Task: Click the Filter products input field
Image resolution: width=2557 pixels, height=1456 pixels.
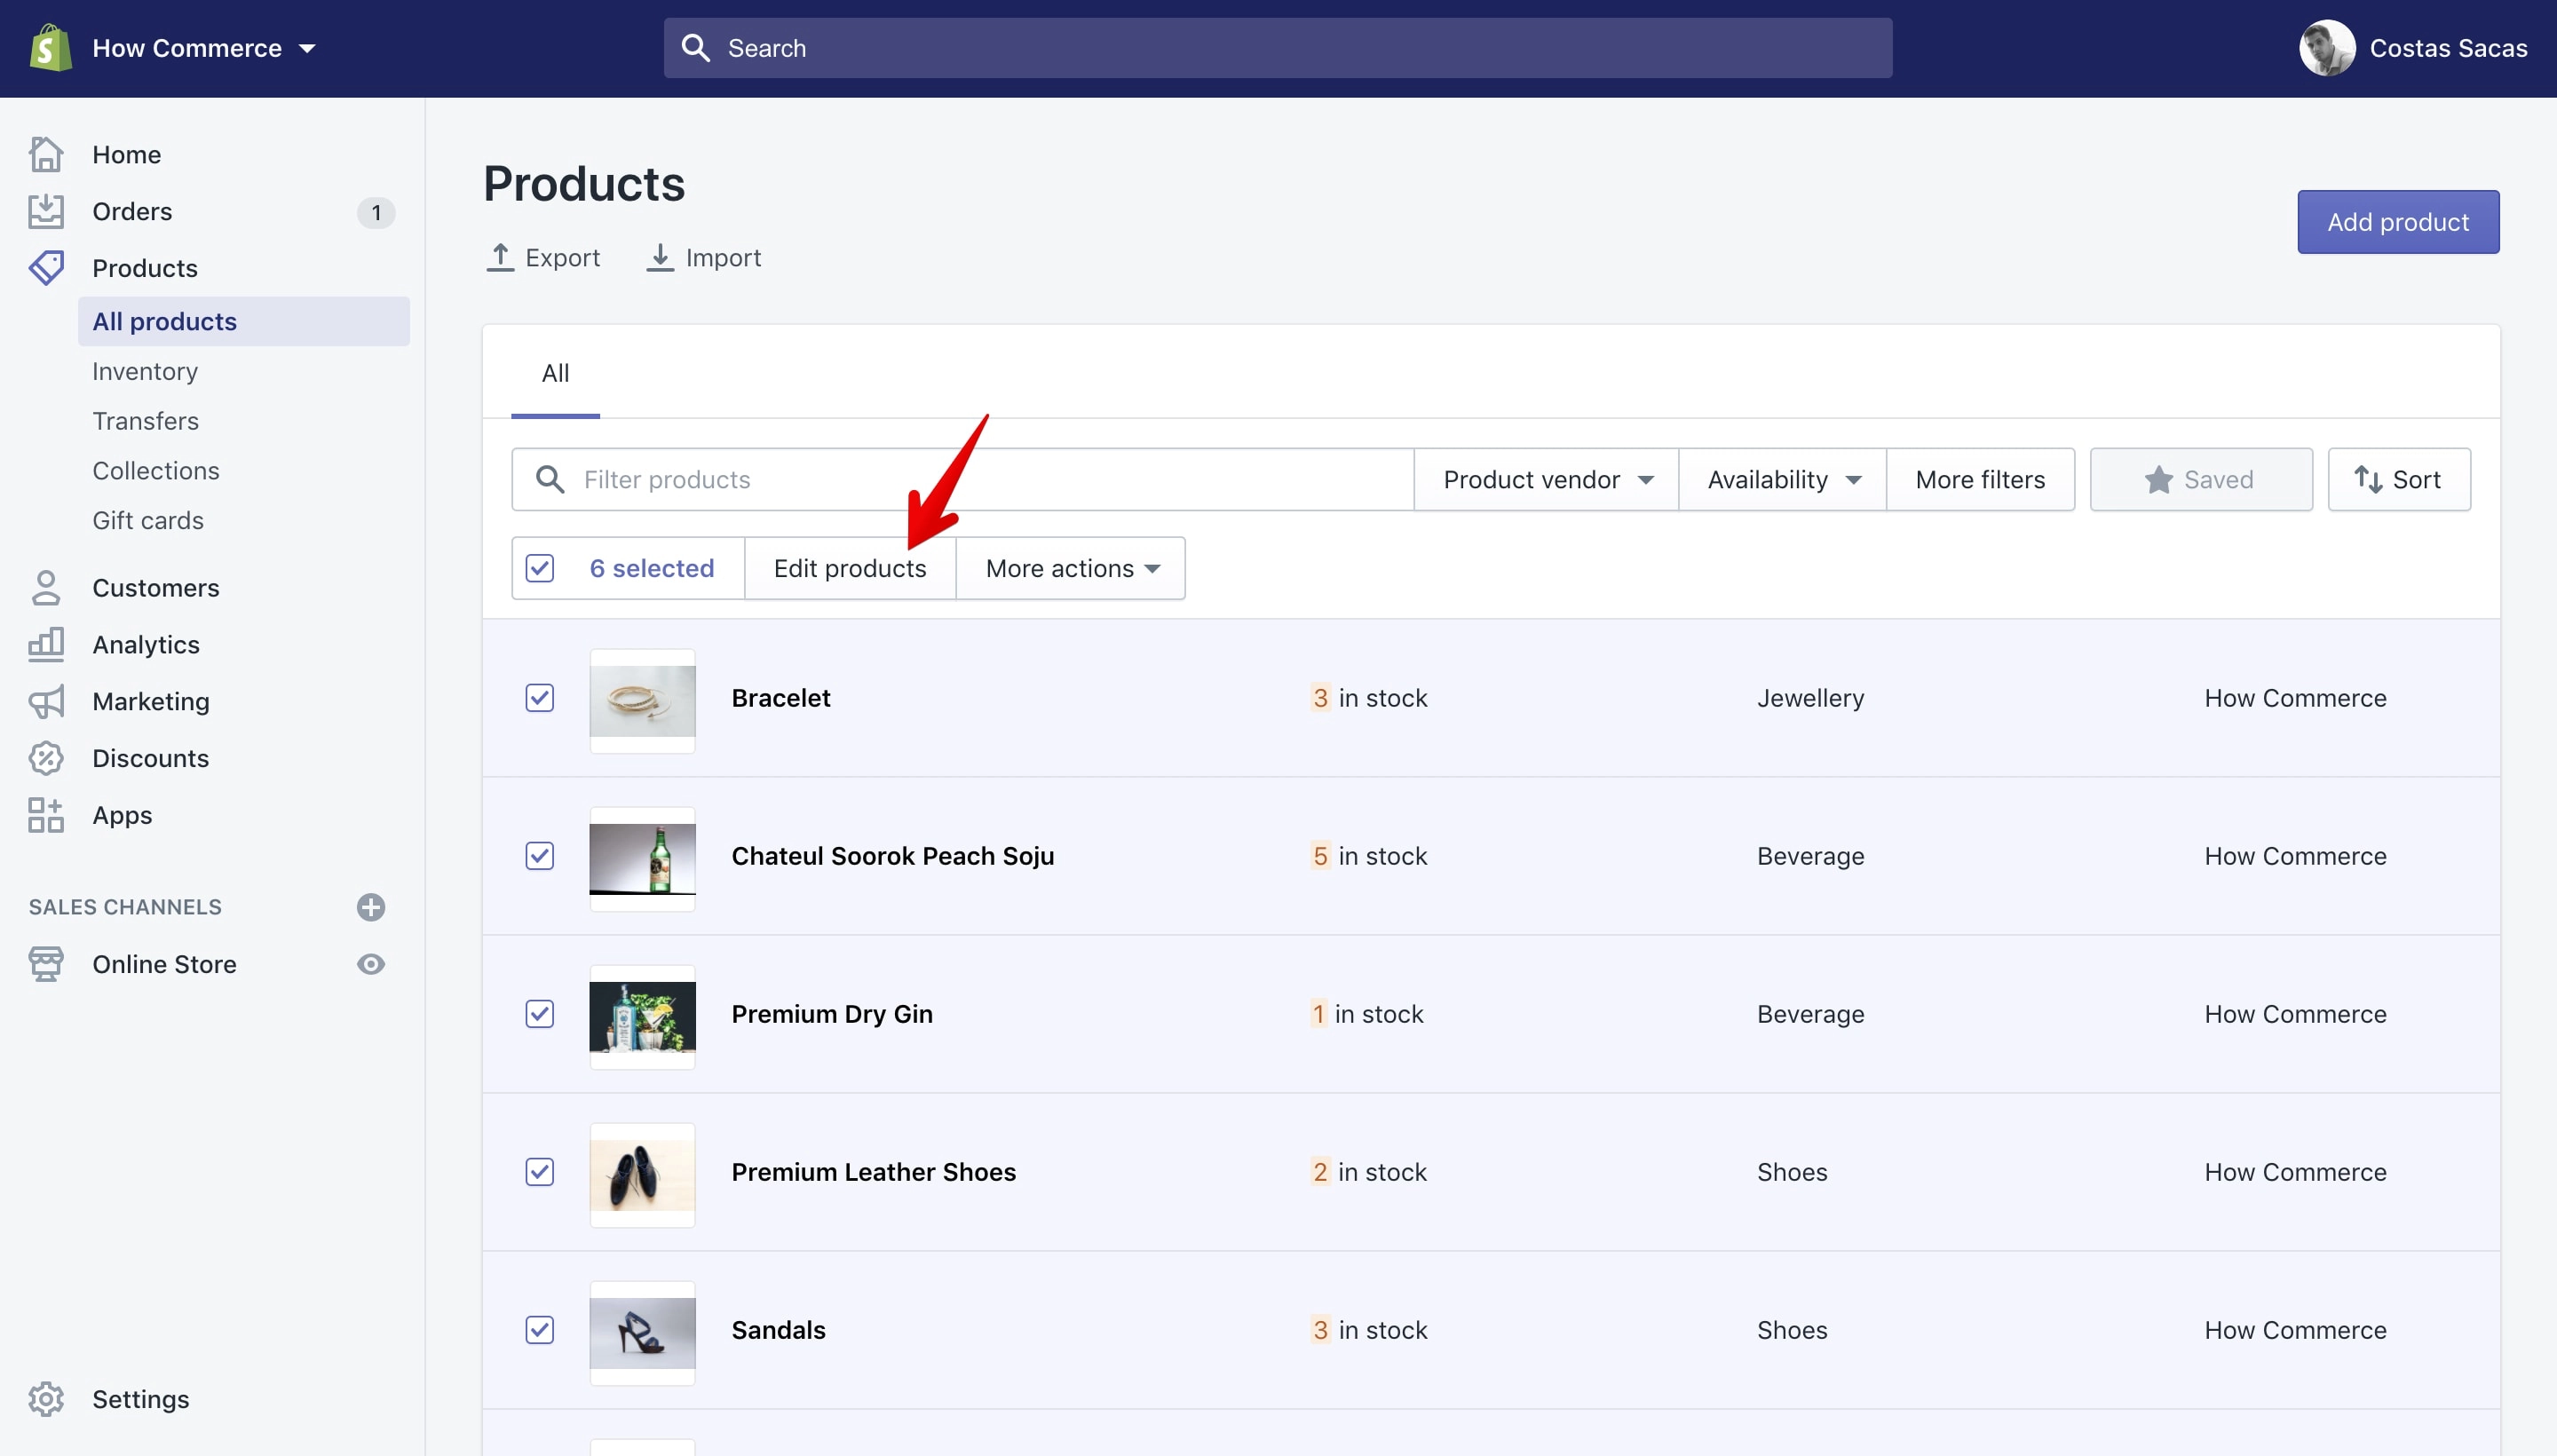Action: (962, 479)
